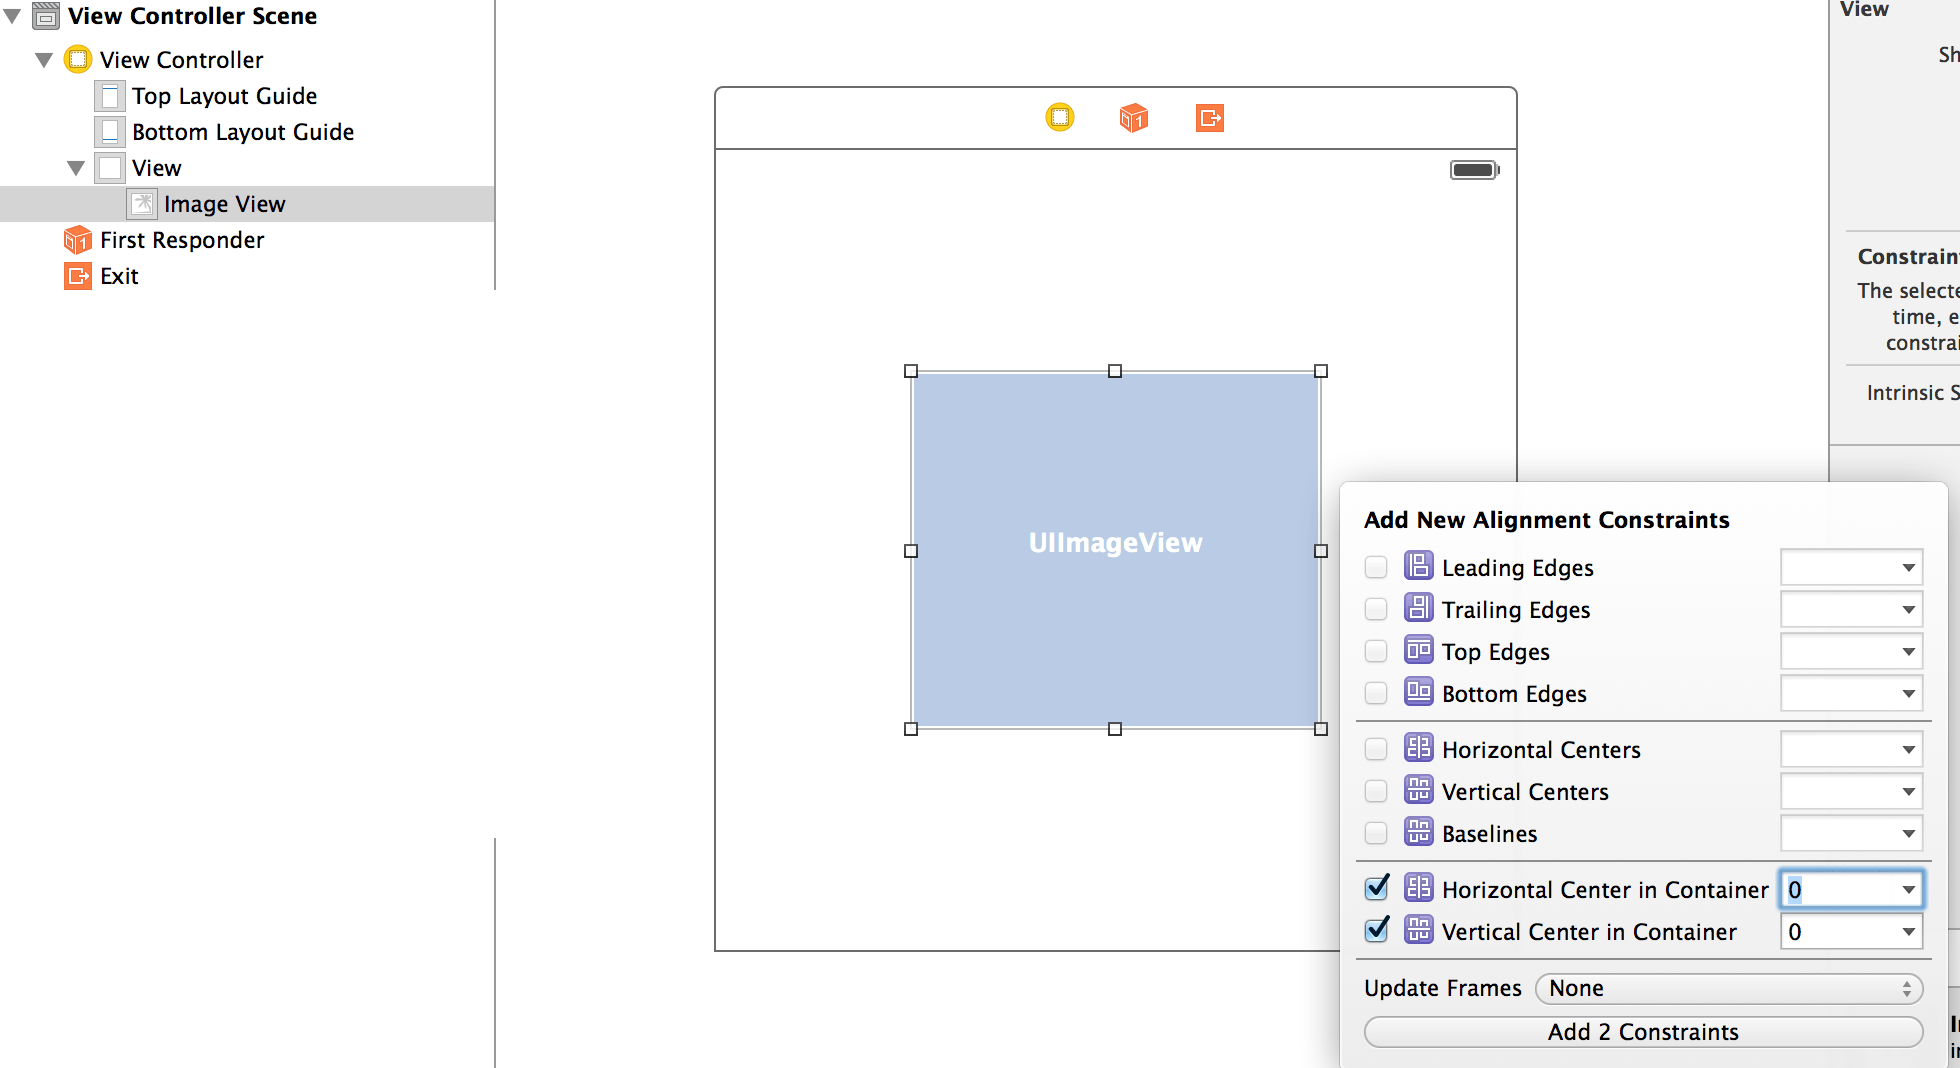
Task: Open the Vertical Centers value dropdown
Action: (x=1908, y=791)
